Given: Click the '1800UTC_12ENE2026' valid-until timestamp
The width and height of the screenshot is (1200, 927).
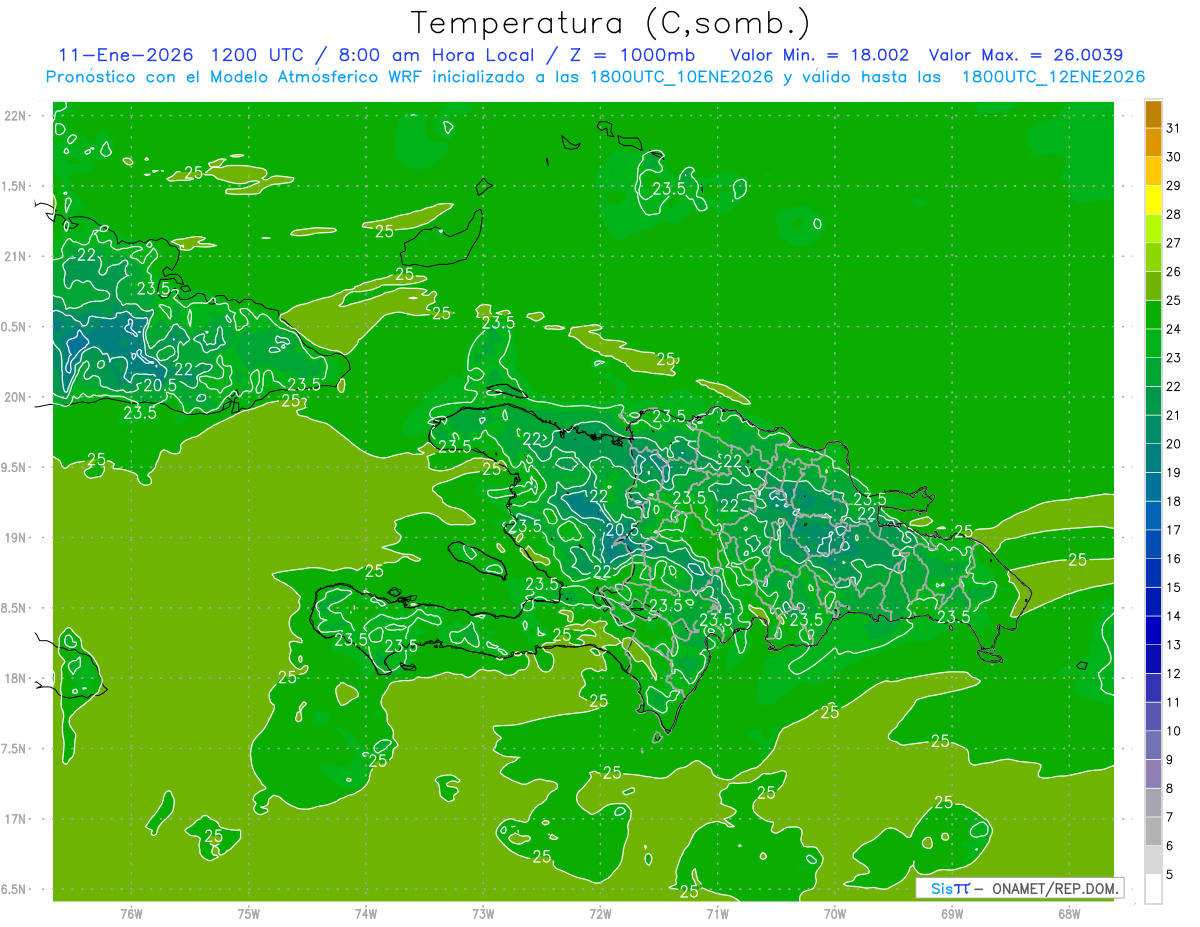Looking at the screenshot, I should [x=1053, y=77].
